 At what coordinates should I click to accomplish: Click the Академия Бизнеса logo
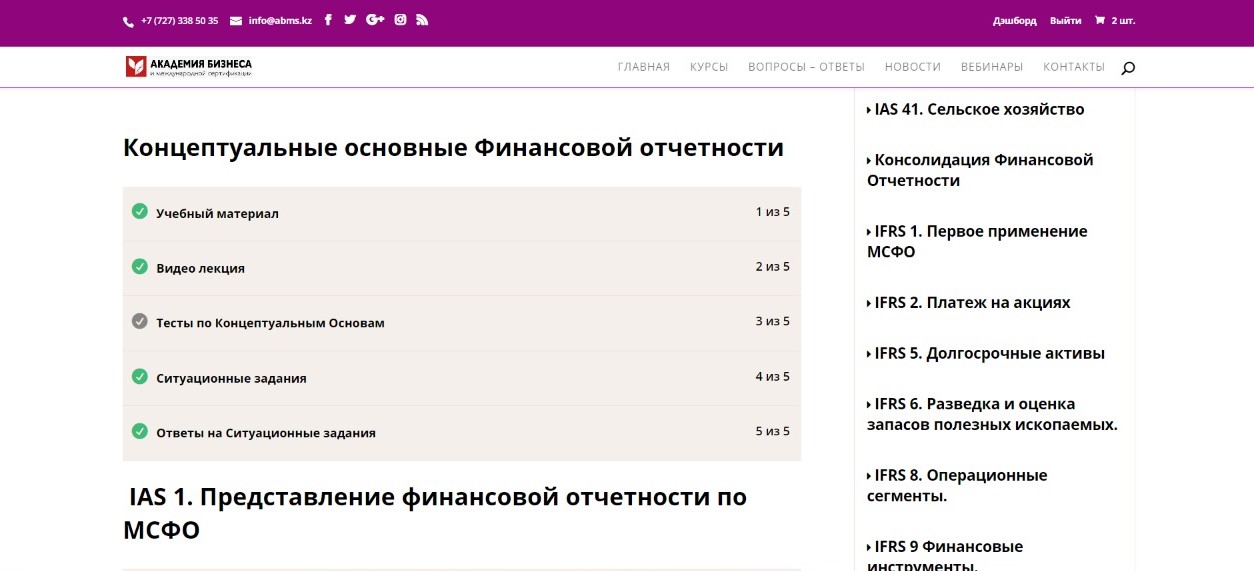(188, 67)
